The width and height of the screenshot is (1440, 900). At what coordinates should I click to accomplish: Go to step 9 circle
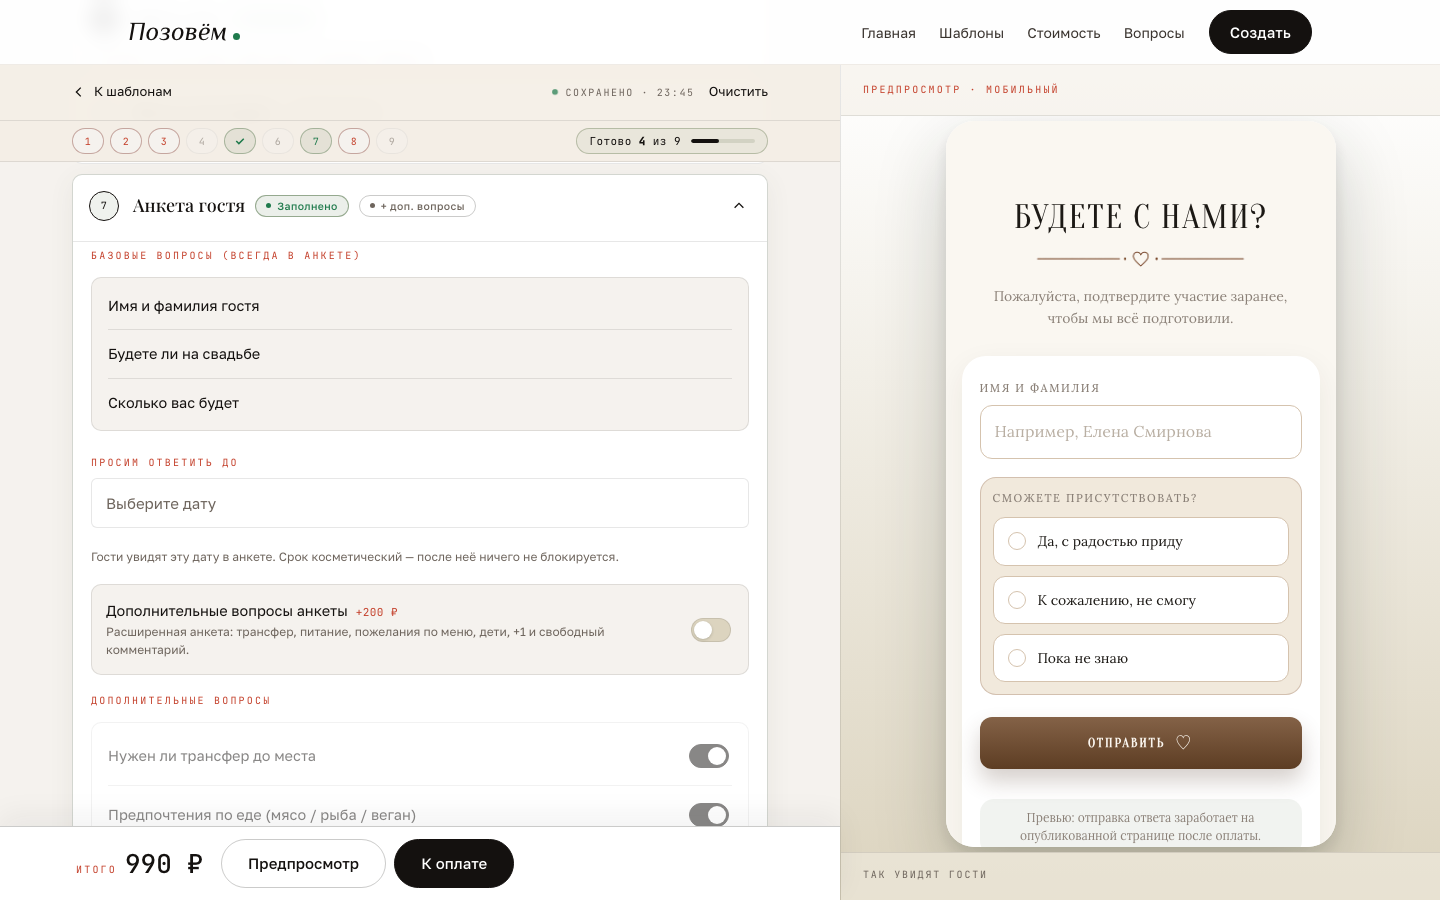[392, 141]
